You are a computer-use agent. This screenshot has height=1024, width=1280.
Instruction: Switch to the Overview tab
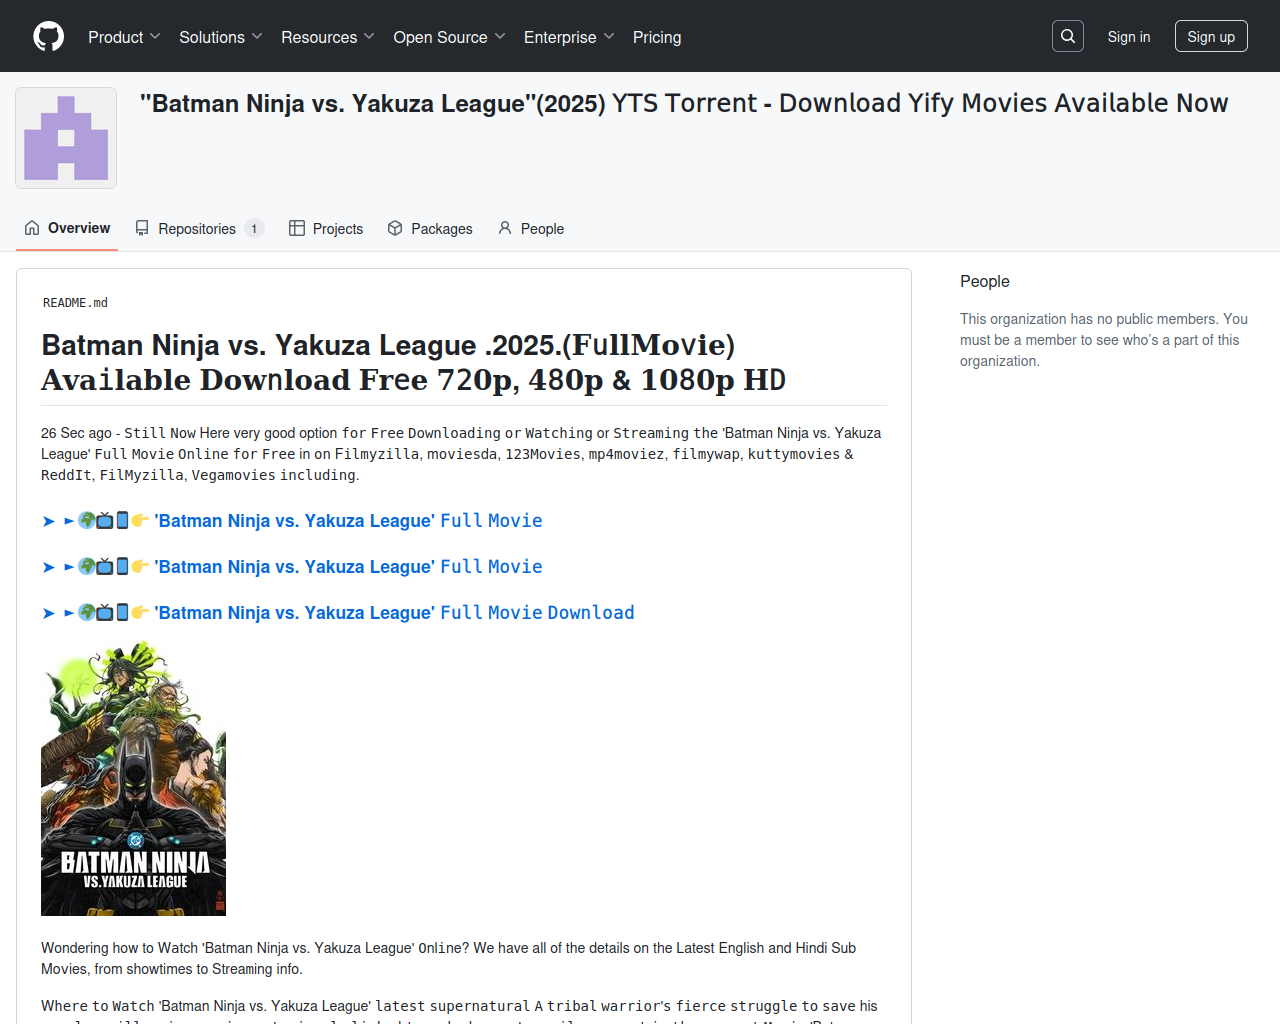click(x=67, y=228)
